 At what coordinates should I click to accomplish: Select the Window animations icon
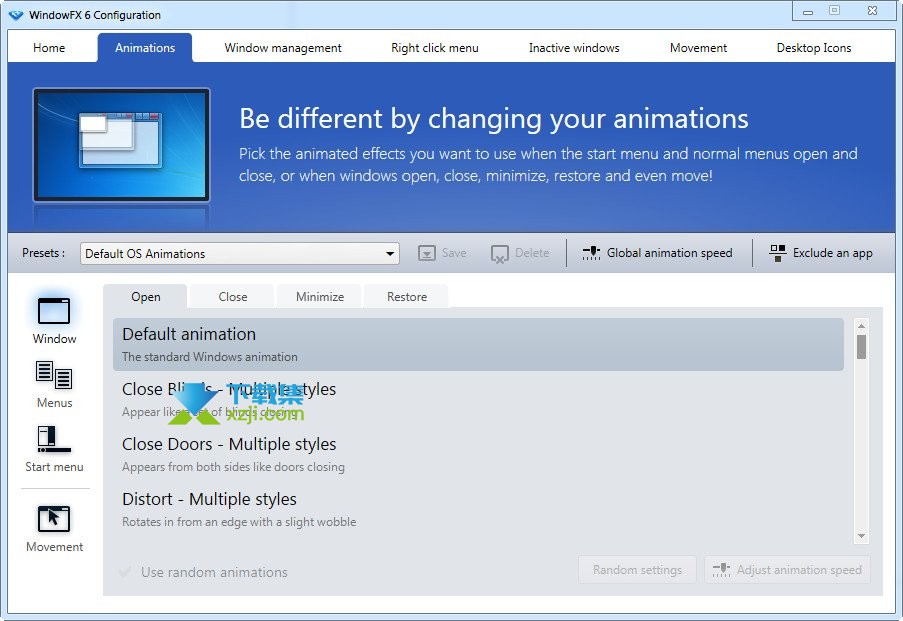(x=54, y=311)
